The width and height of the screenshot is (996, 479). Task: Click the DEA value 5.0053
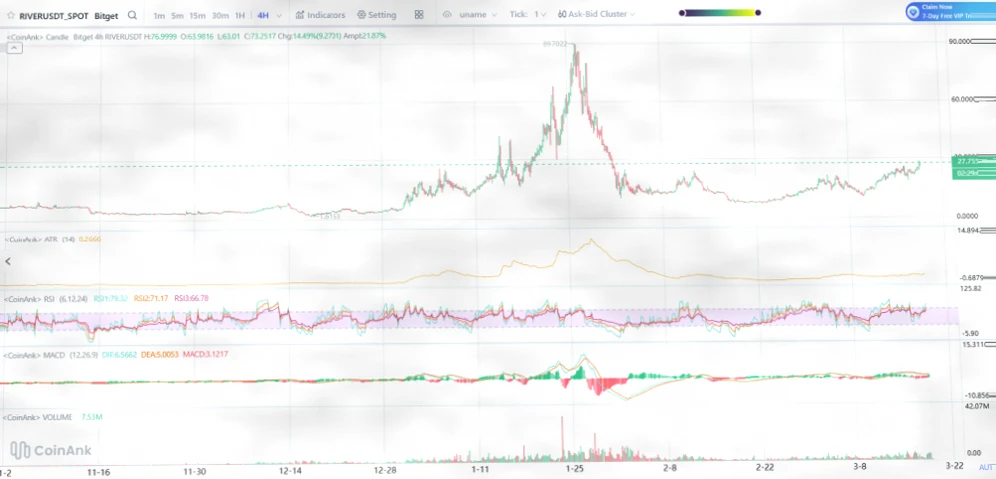click(161, 354)
